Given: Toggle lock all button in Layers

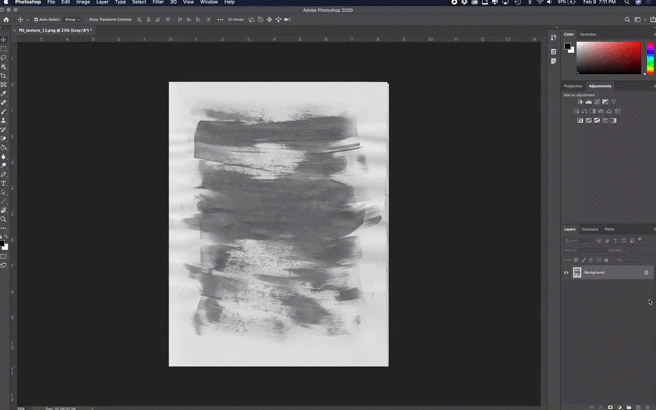Looking at the screenshot, I should coord(606,260).
